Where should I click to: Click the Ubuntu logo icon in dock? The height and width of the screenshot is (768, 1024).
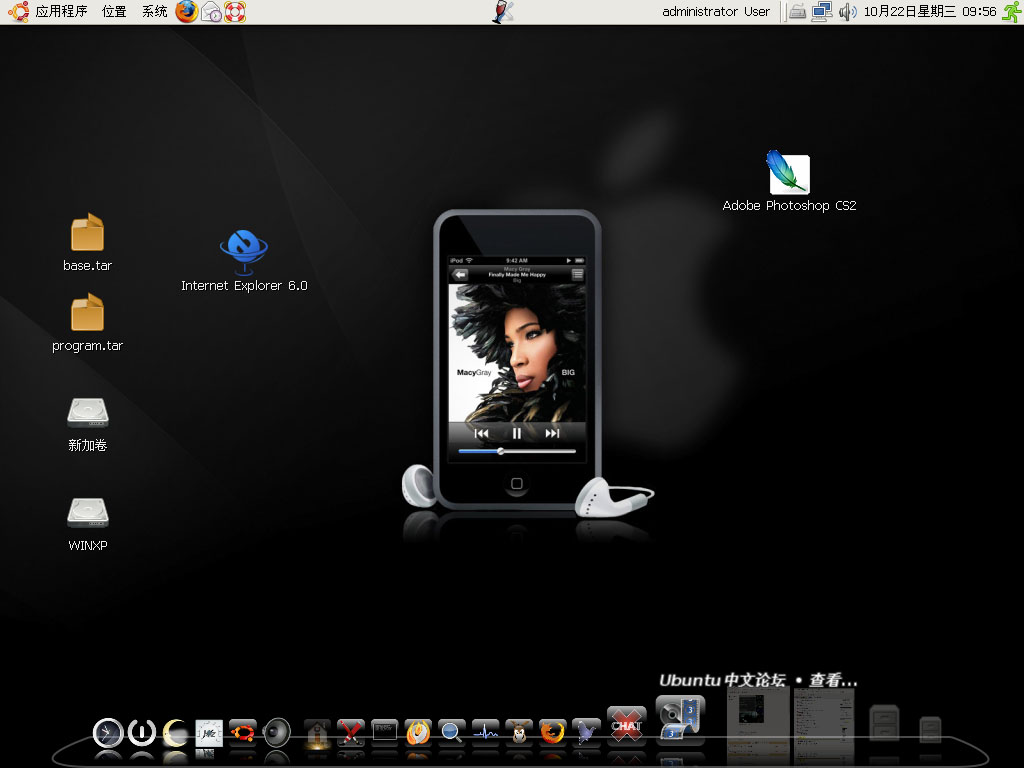(243, 733)
